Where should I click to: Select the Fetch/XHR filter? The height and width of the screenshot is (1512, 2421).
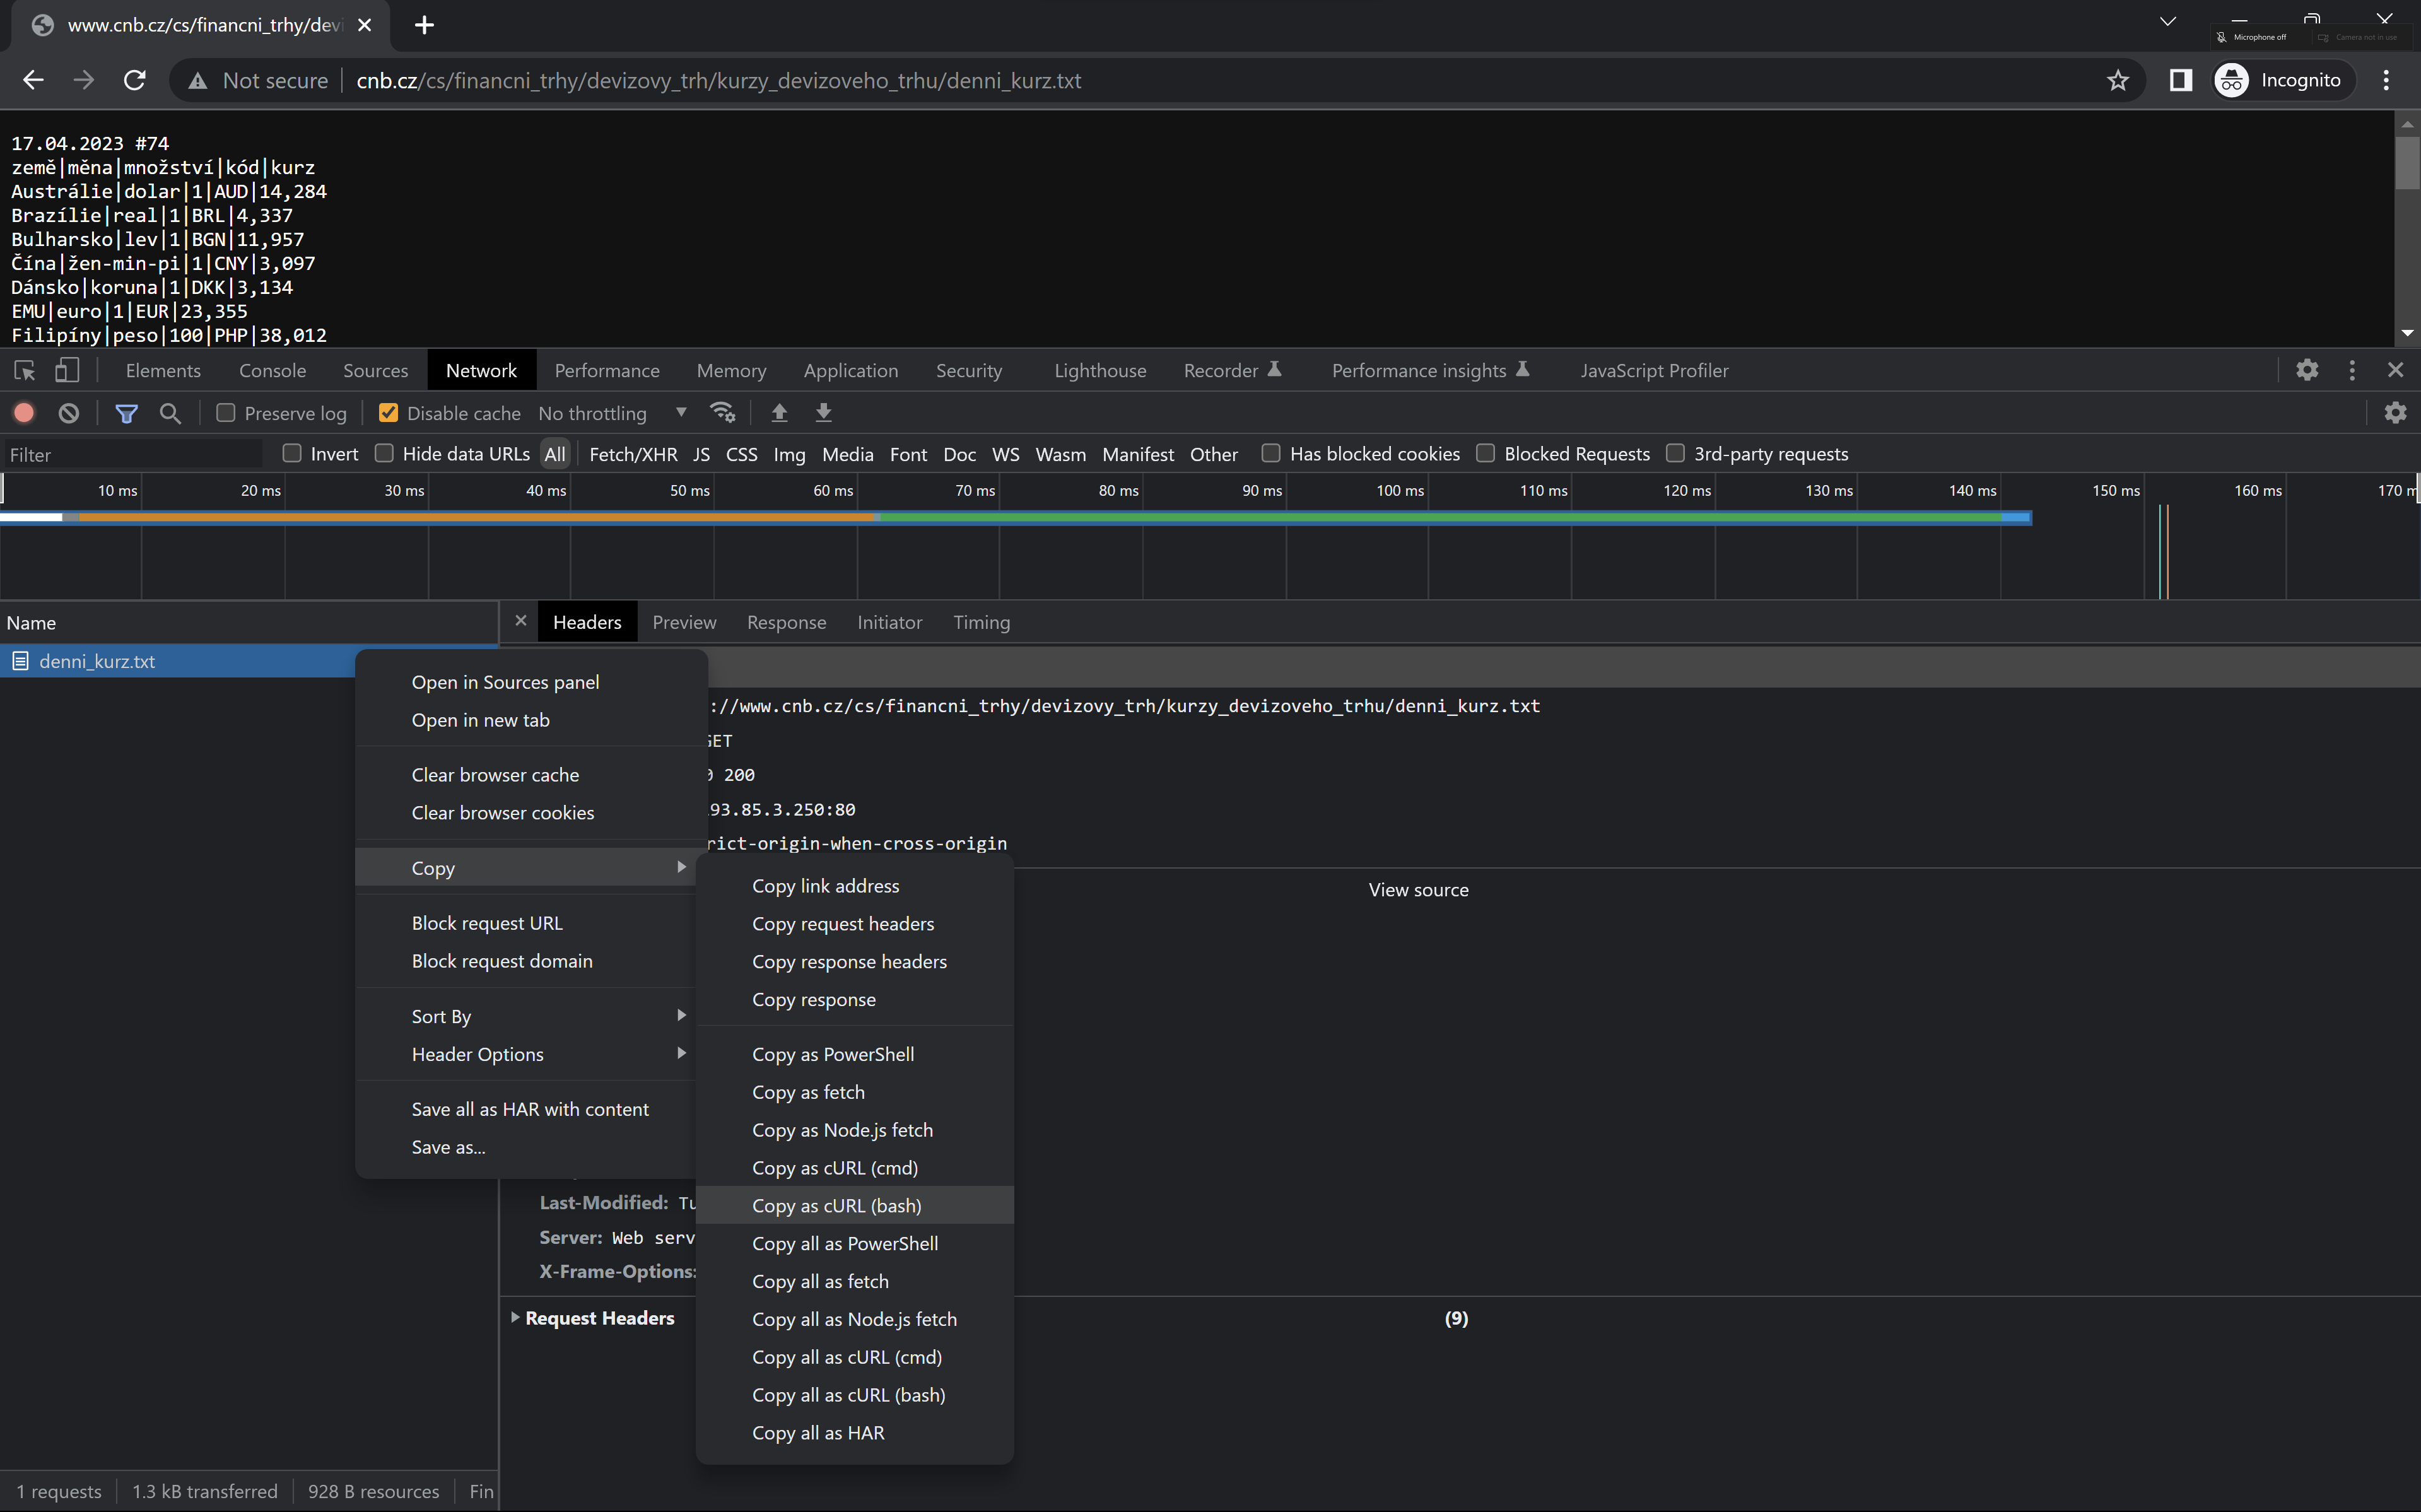633,453
